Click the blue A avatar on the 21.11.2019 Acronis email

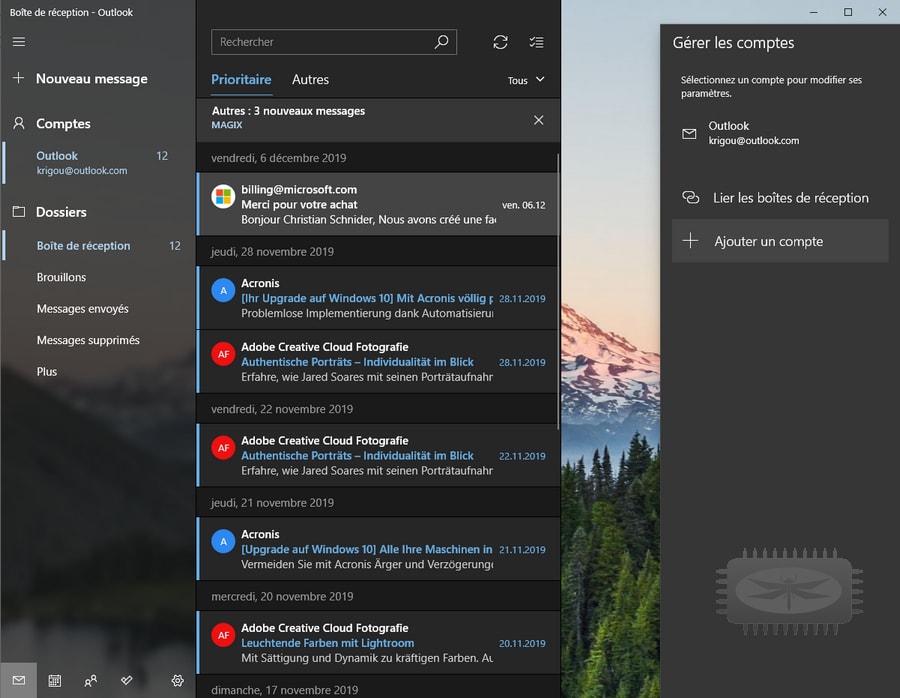pyautogui.click(x=223, y=541)
